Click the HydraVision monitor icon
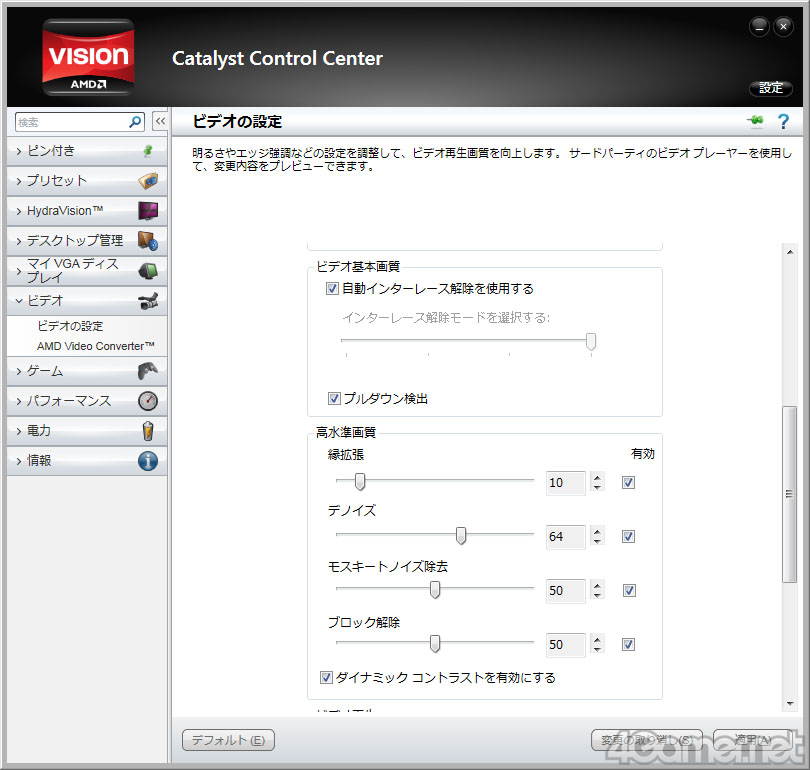The width and height of the screenshot is (810, 770). [148, 211]
